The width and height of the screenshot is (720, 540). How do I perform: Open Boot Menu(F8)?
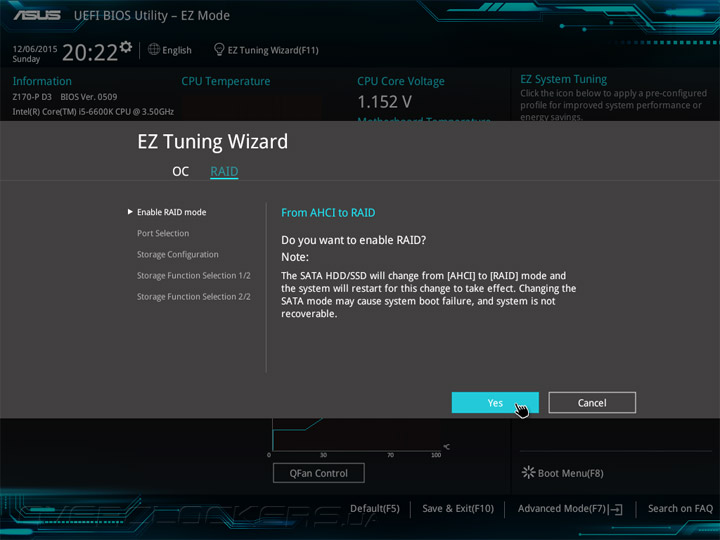coord(570,473)
